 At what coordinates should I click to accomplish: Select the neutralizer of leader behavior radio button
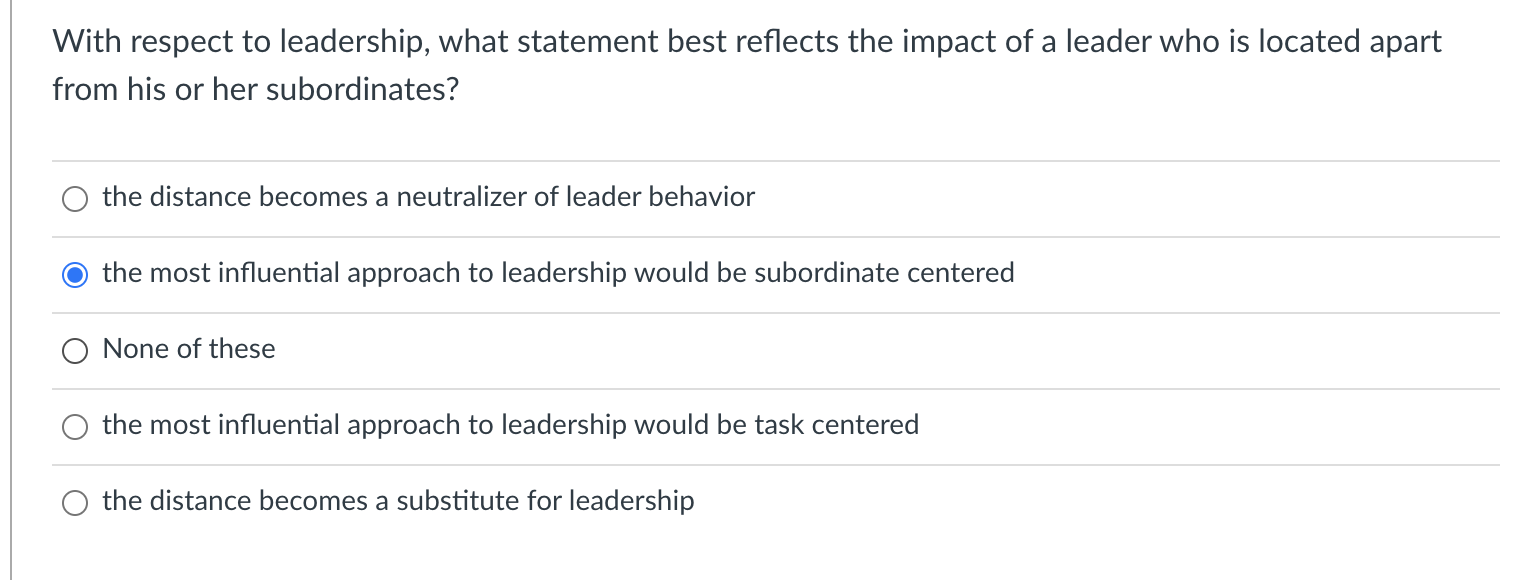(x=75, y=199)
